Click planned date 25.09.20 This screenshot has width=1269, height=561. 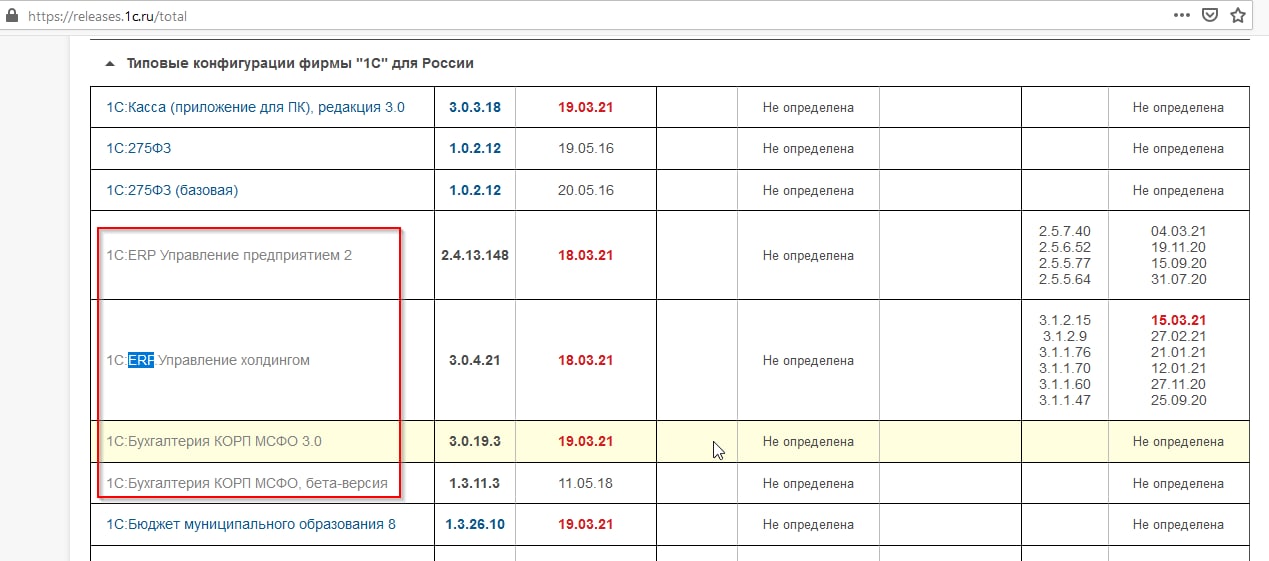click(1178, 400)
